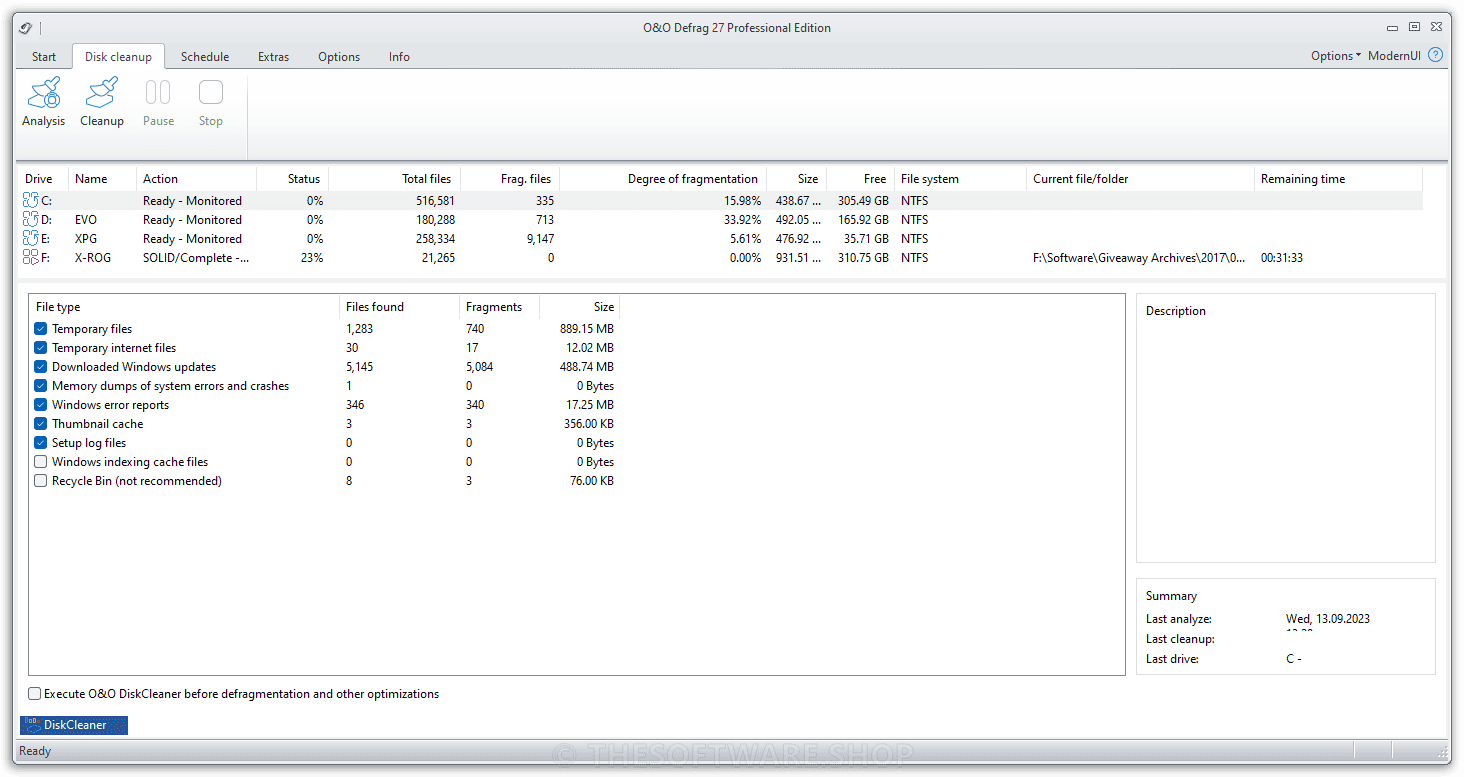Image resolution: width=1464 pixels, height=777 pixels.
Task: Select drive C: icon in list
Action: point(31,201)
